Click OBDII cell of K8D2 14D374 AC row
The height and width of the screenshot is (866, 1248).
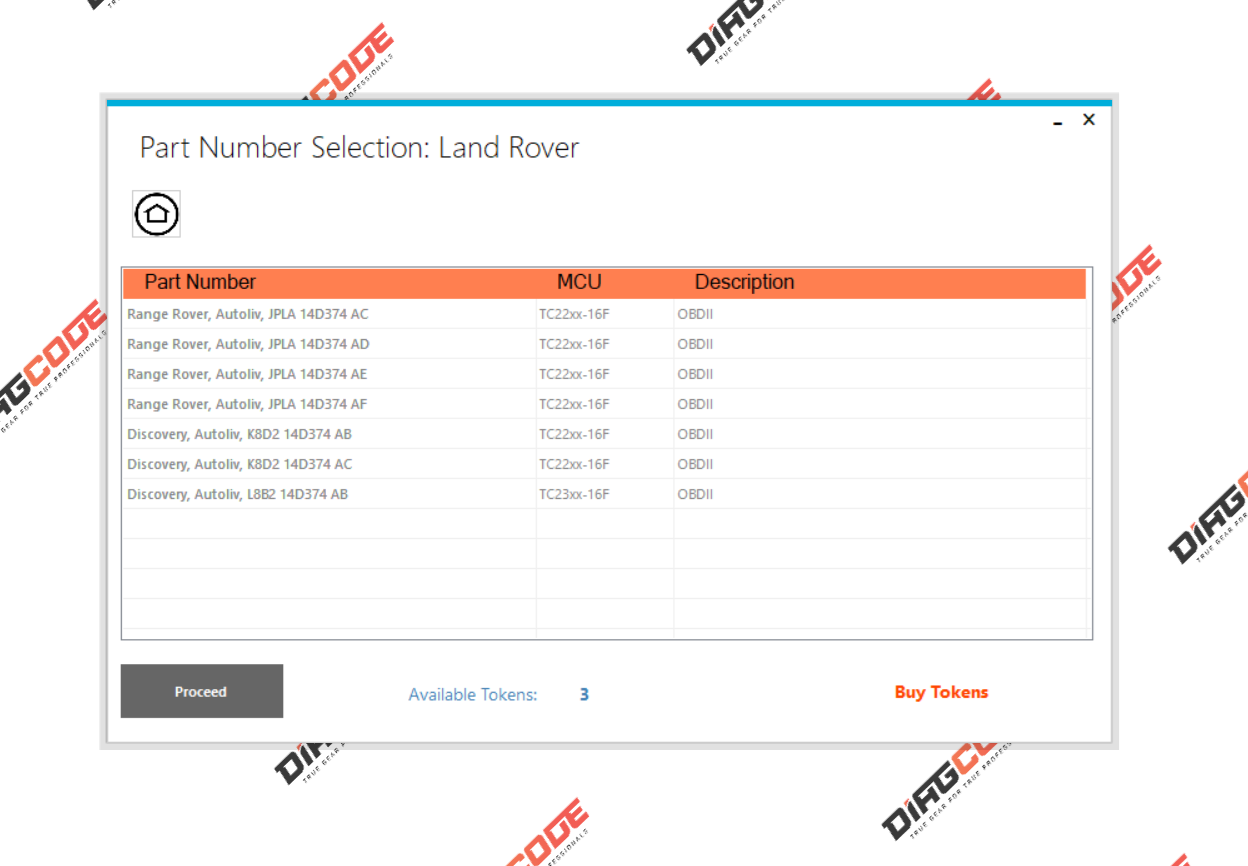(880, 464)
